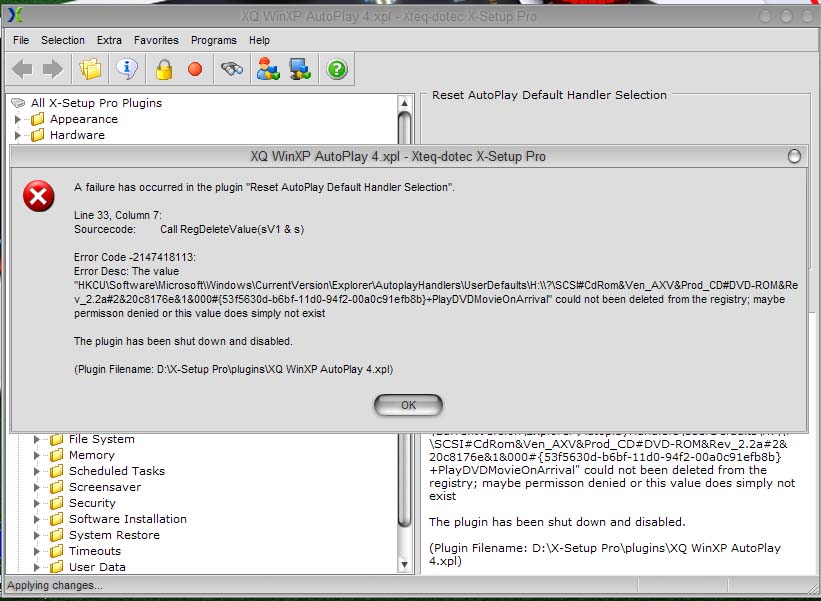Viewport: 821px width, 601px height.
Task: Open the Extra menu
Action: (x=109, y=40)
